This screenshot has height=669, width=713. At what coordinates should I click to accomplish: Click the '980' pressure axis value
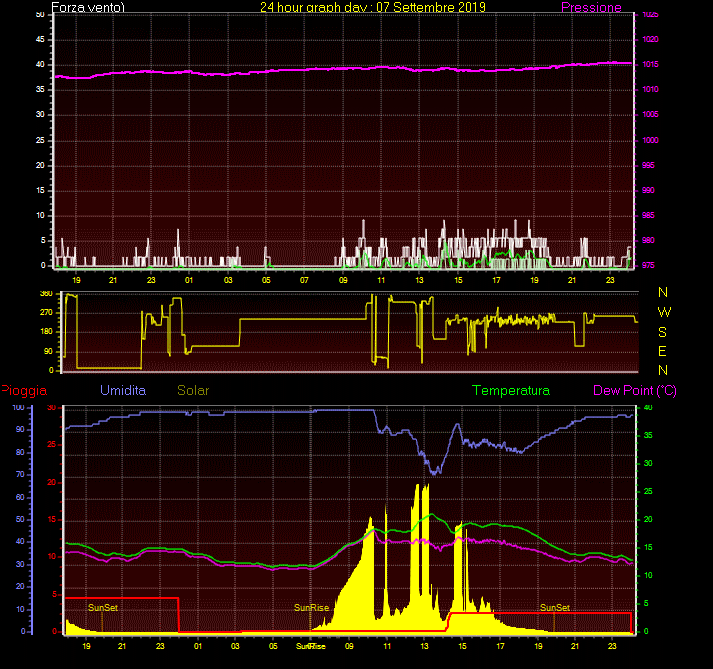pos(648,240)
